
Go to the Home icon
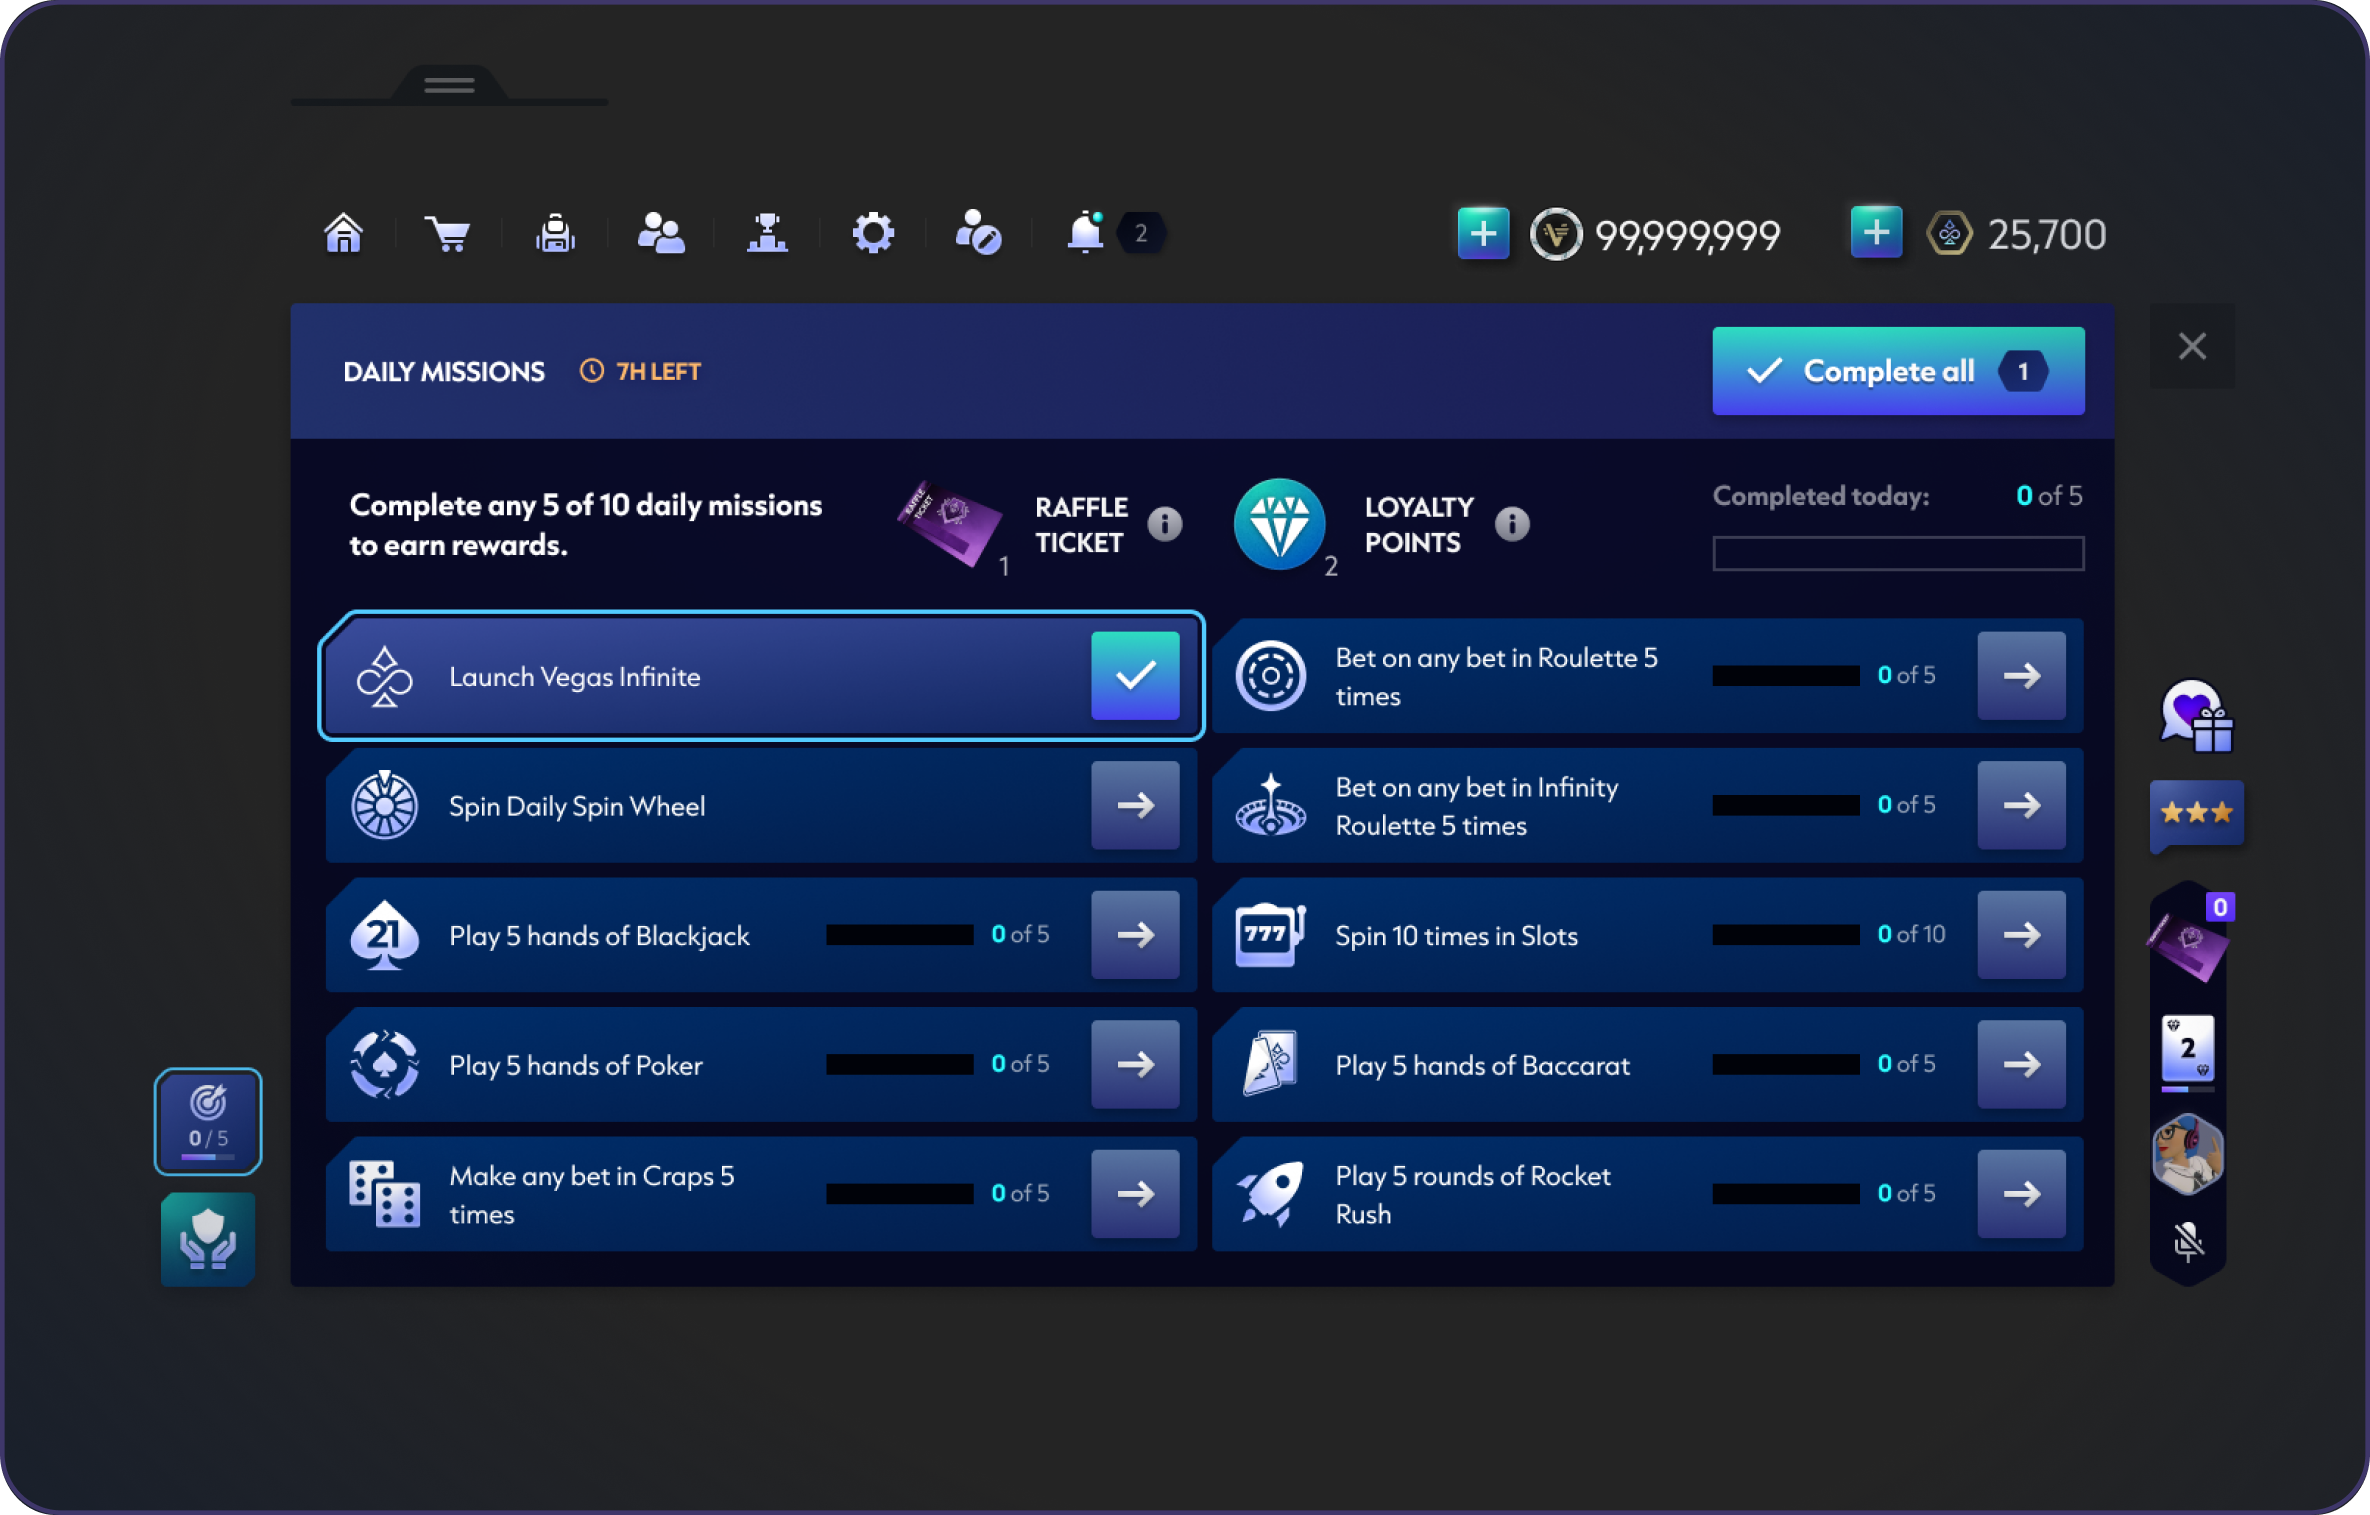[x=343, y=234]
